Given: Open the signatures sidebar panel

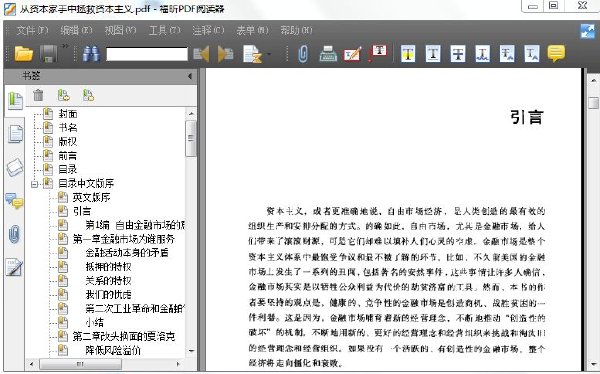Looking at the screenshot, I should click(15, 267).
